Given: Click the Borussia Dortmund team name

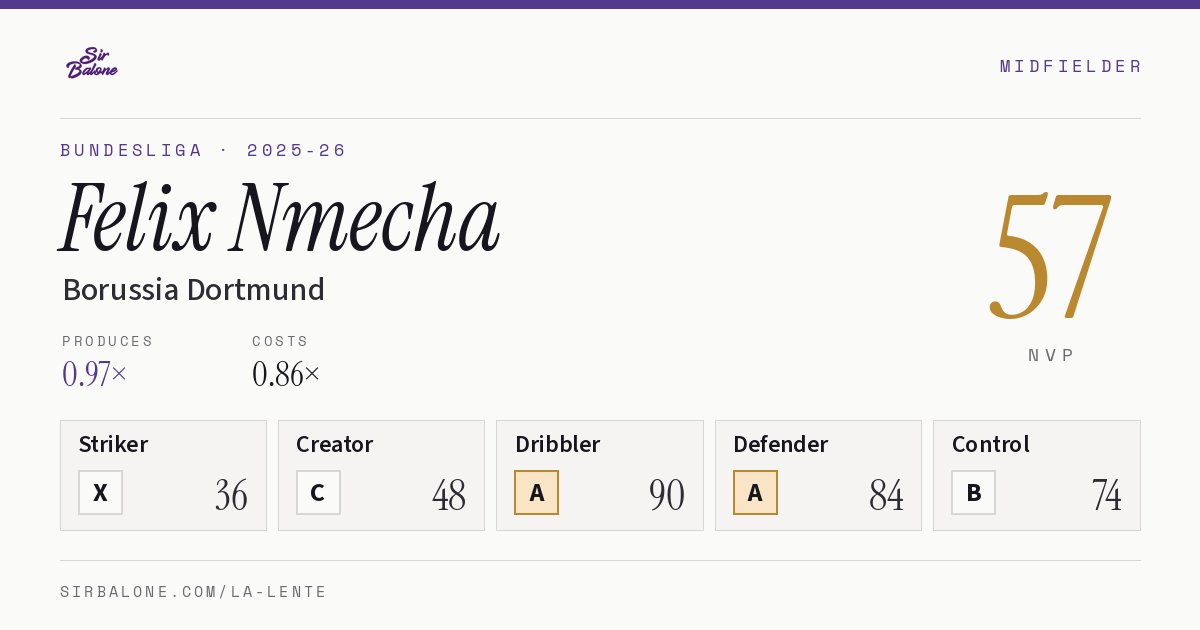Looking at the screenshot, I should [x=193, y=289].
